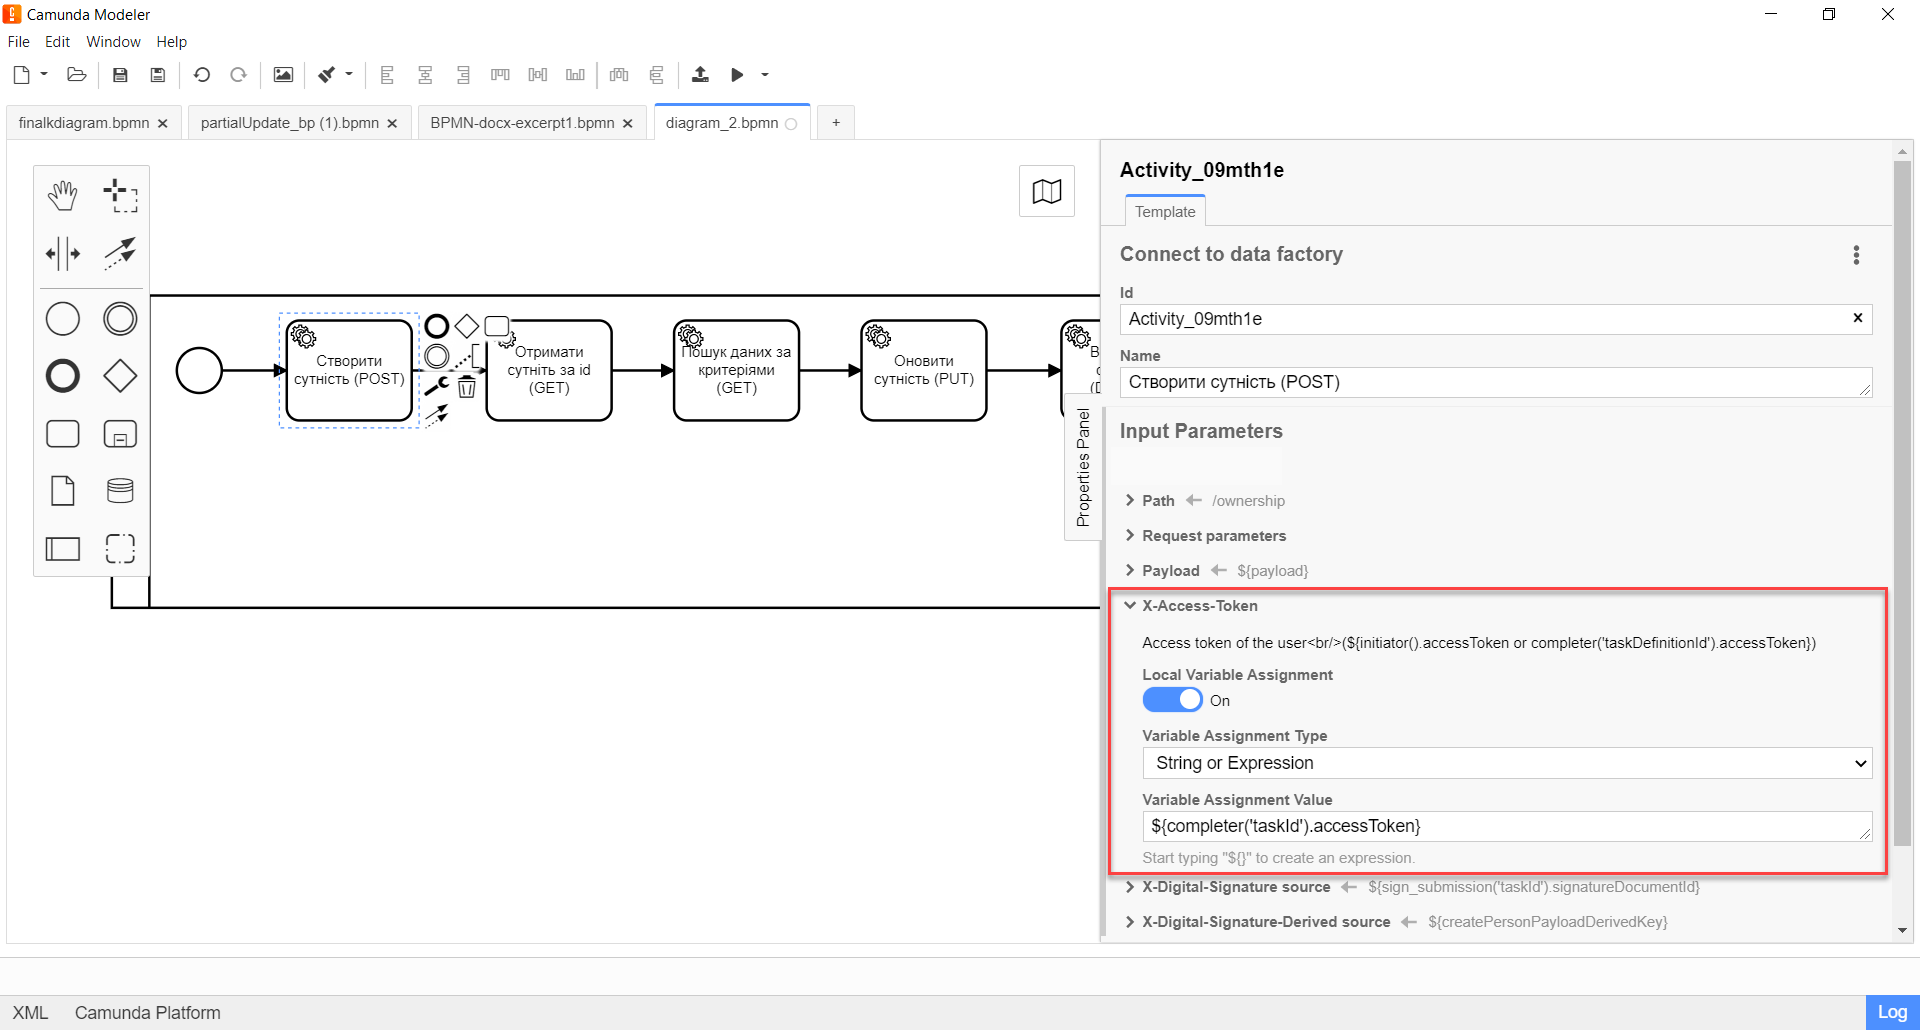Clear the Id field with X
Screen dimensions: 1920x1030
coord(1857,318)
